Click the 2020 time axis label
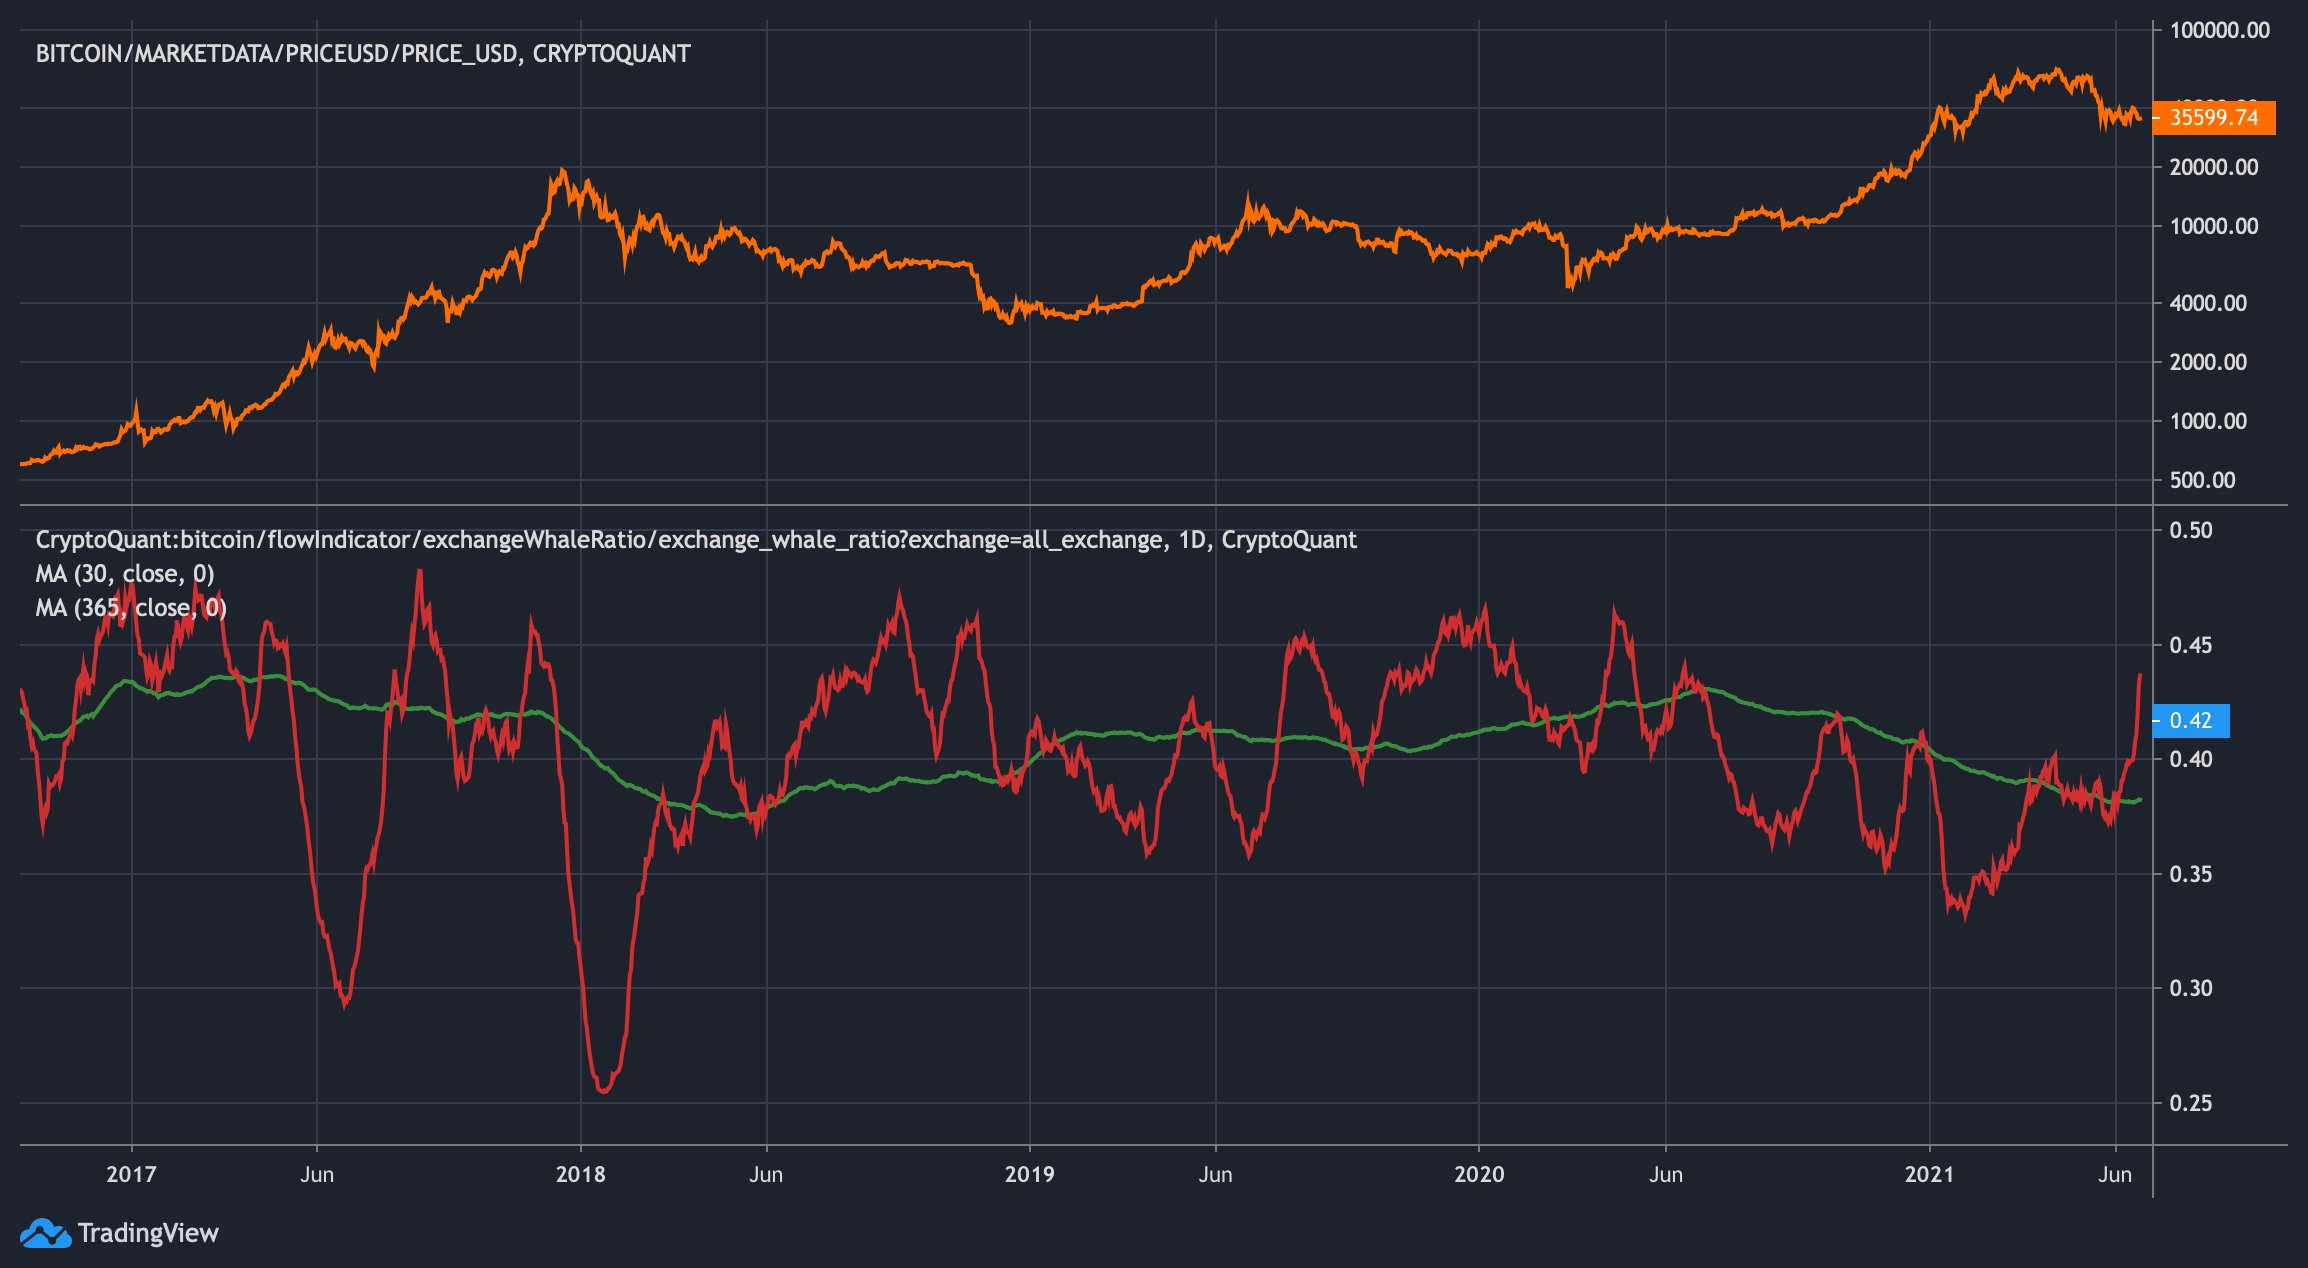Image resolution: width=2308 pixels, height=1268 pixels. click(1478, 1174)
